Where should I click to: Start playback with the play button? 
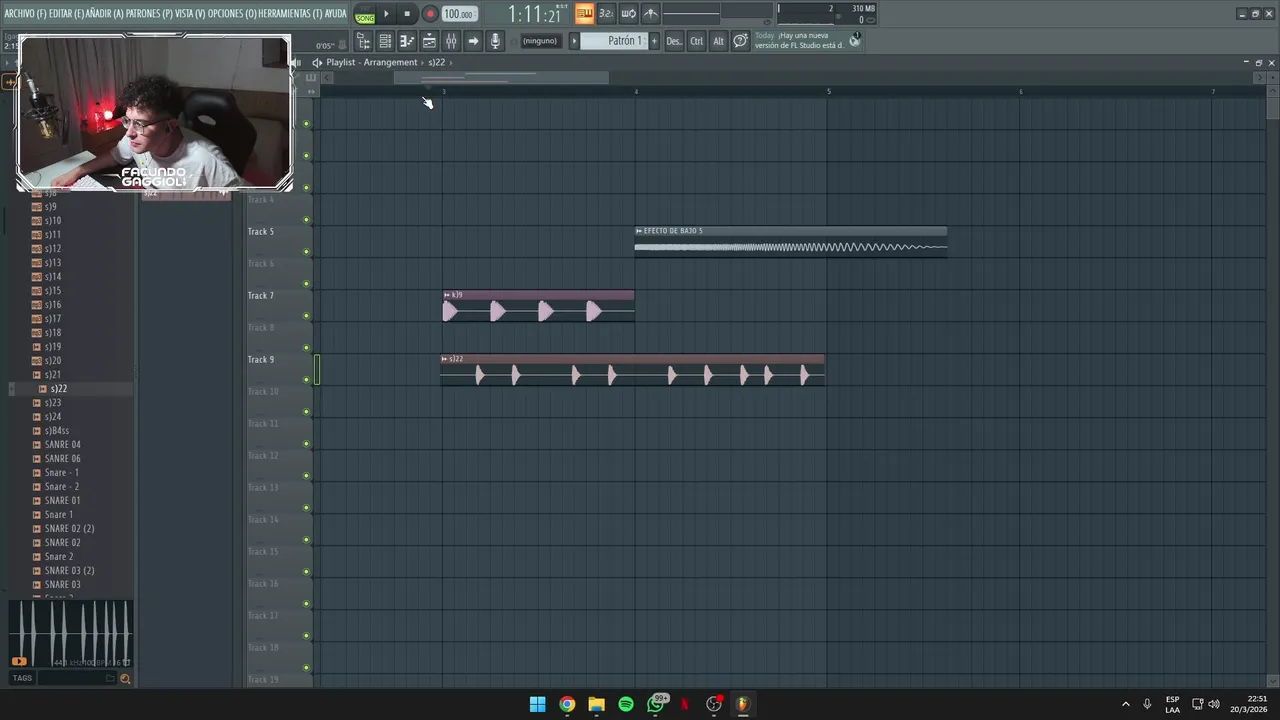(x=386, y=14)
